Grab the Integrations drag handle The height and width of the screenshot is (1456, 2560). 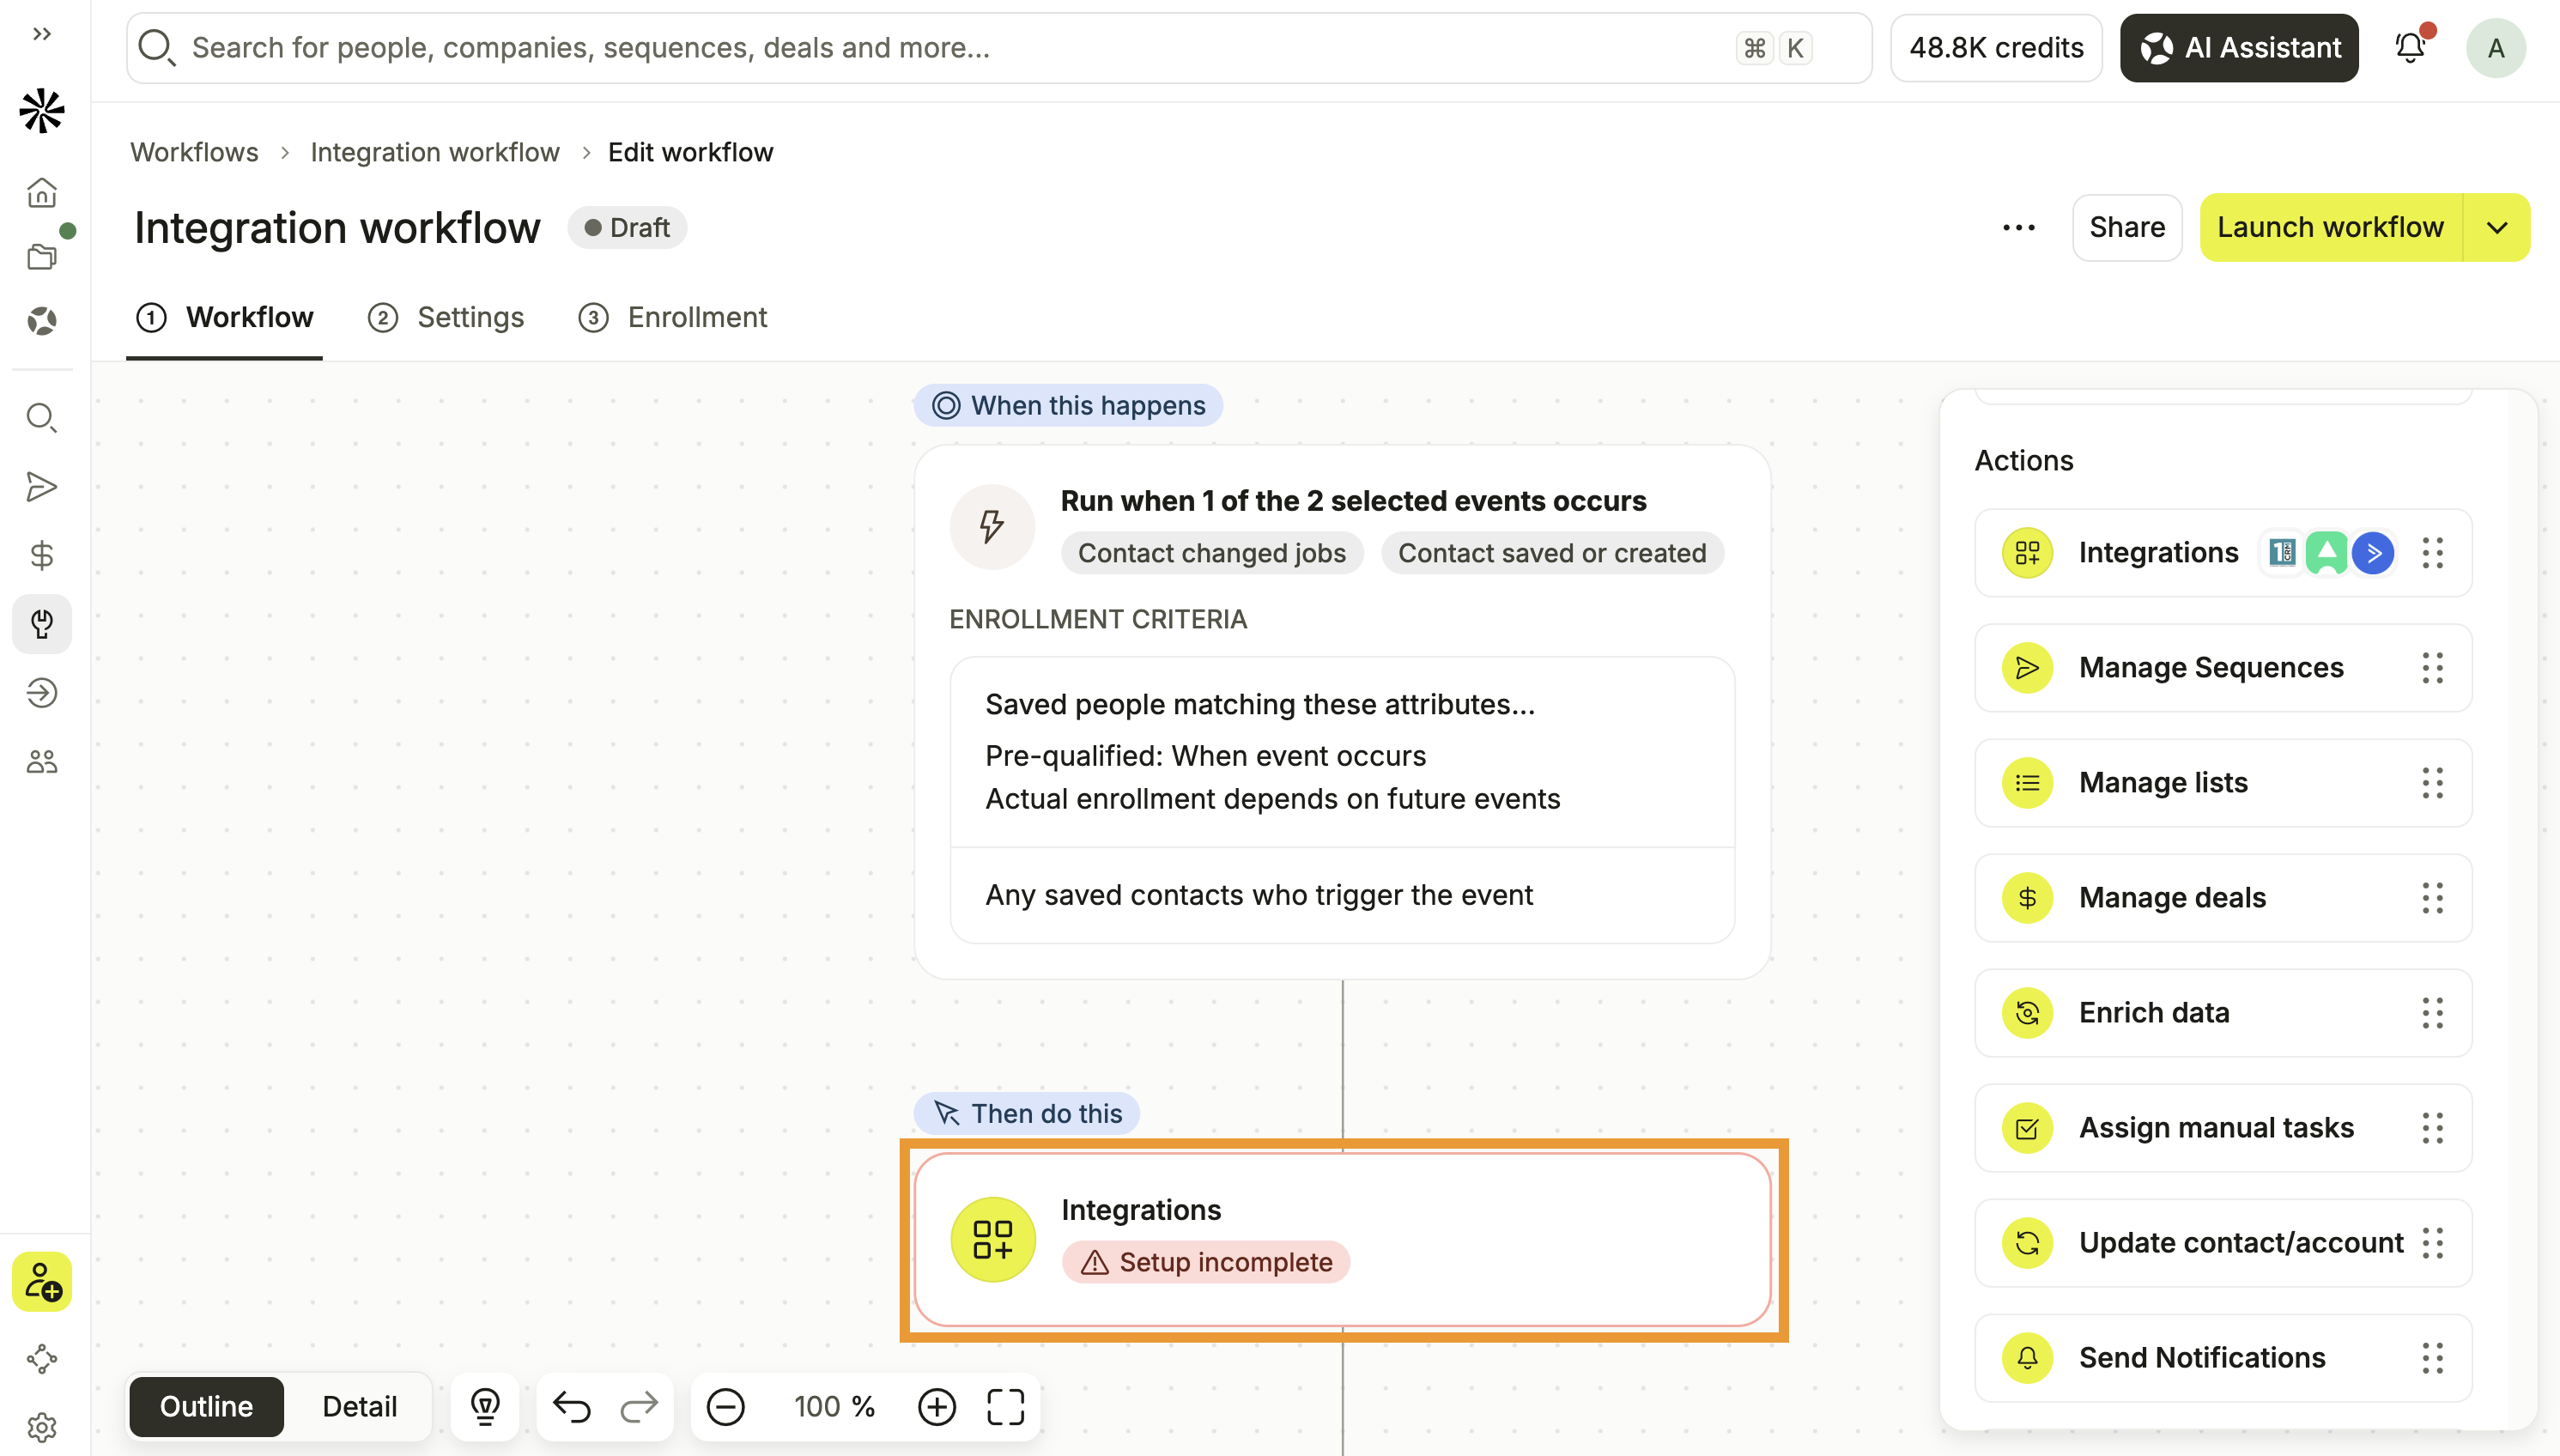pos(2433,553)
